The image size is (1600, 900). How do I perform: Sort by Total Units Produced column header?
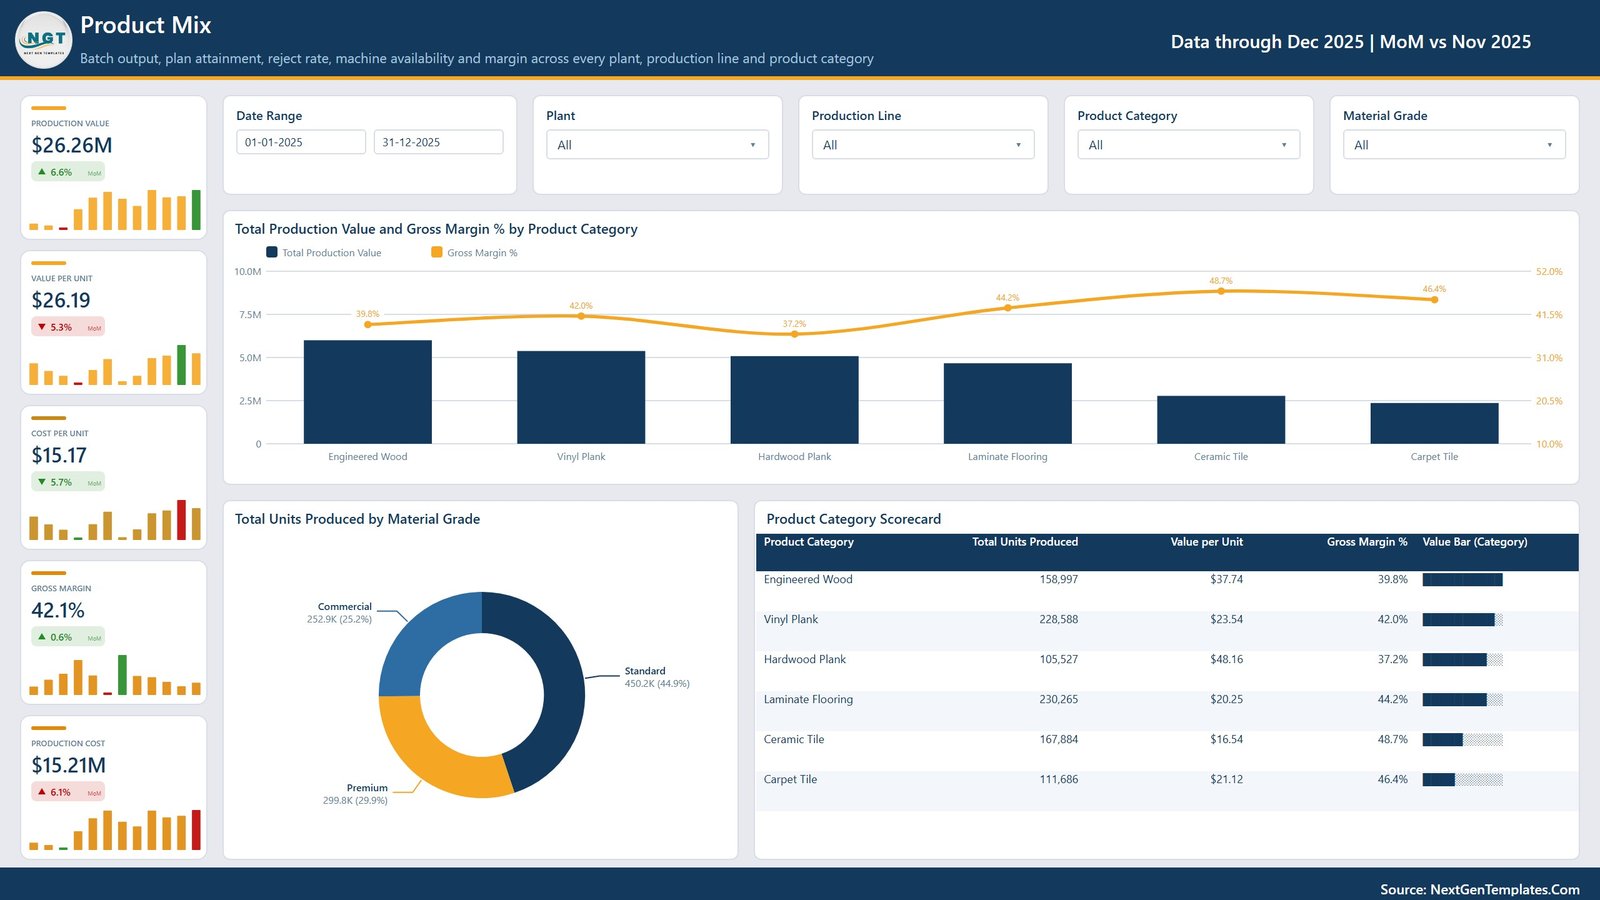pos(1025,542)
